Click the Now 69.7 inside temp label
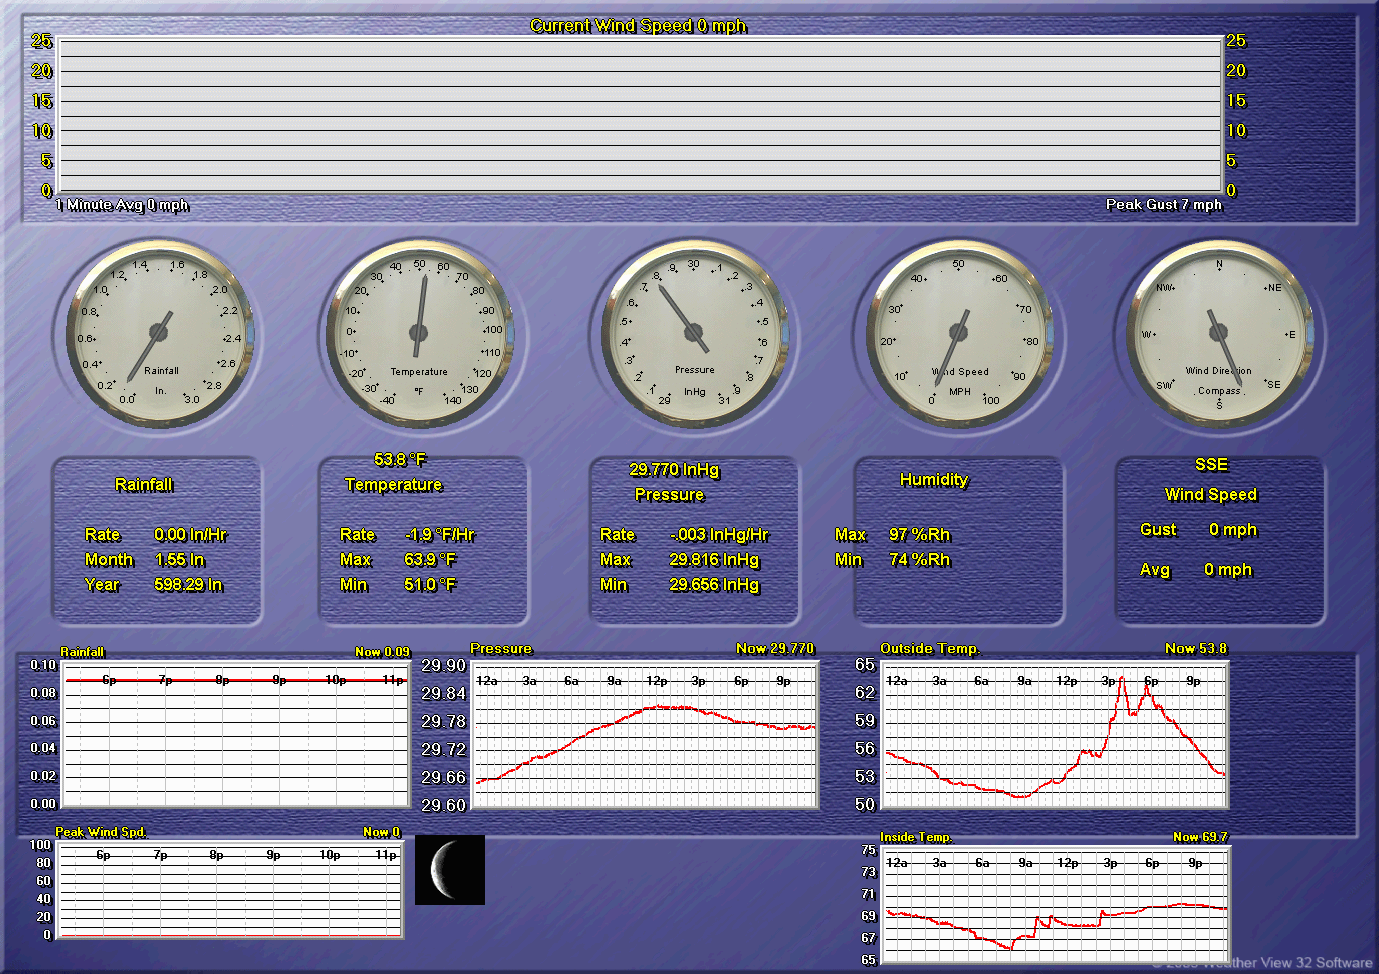The image size is (1379, 974). (1200, 837)
